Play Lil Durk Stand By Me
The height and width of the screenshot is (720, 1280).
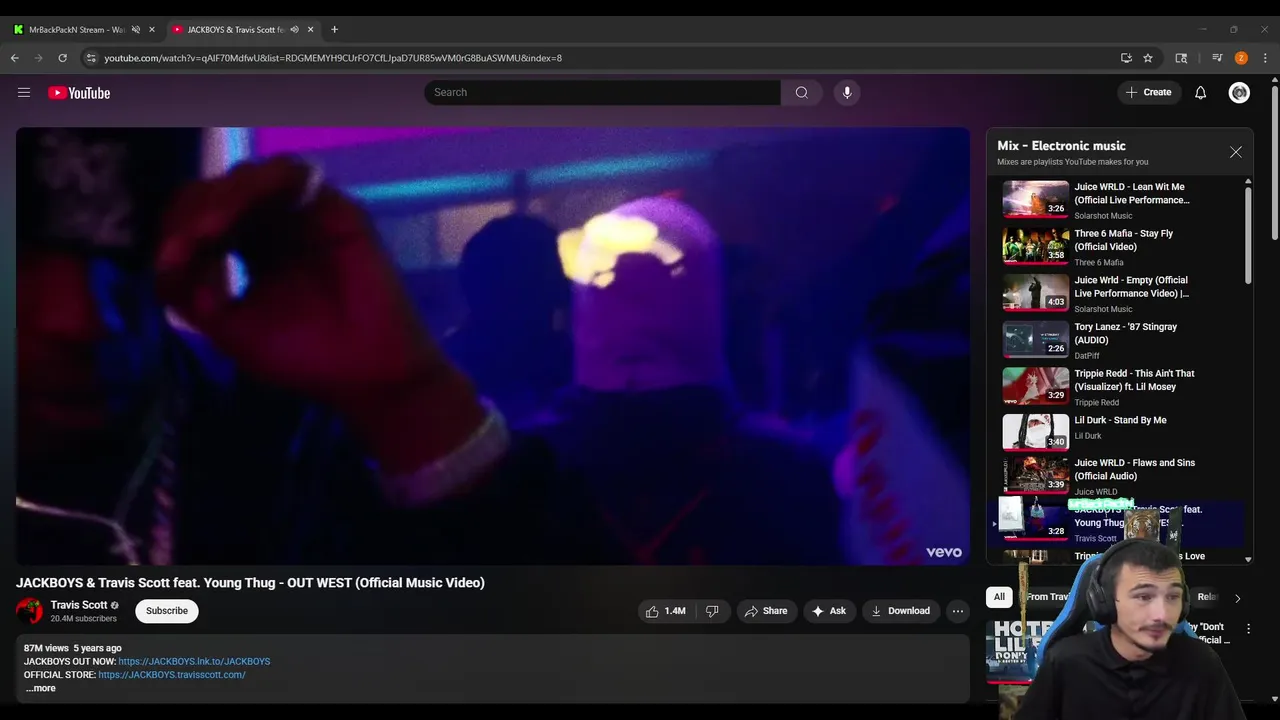click(x=1119, y=432)
